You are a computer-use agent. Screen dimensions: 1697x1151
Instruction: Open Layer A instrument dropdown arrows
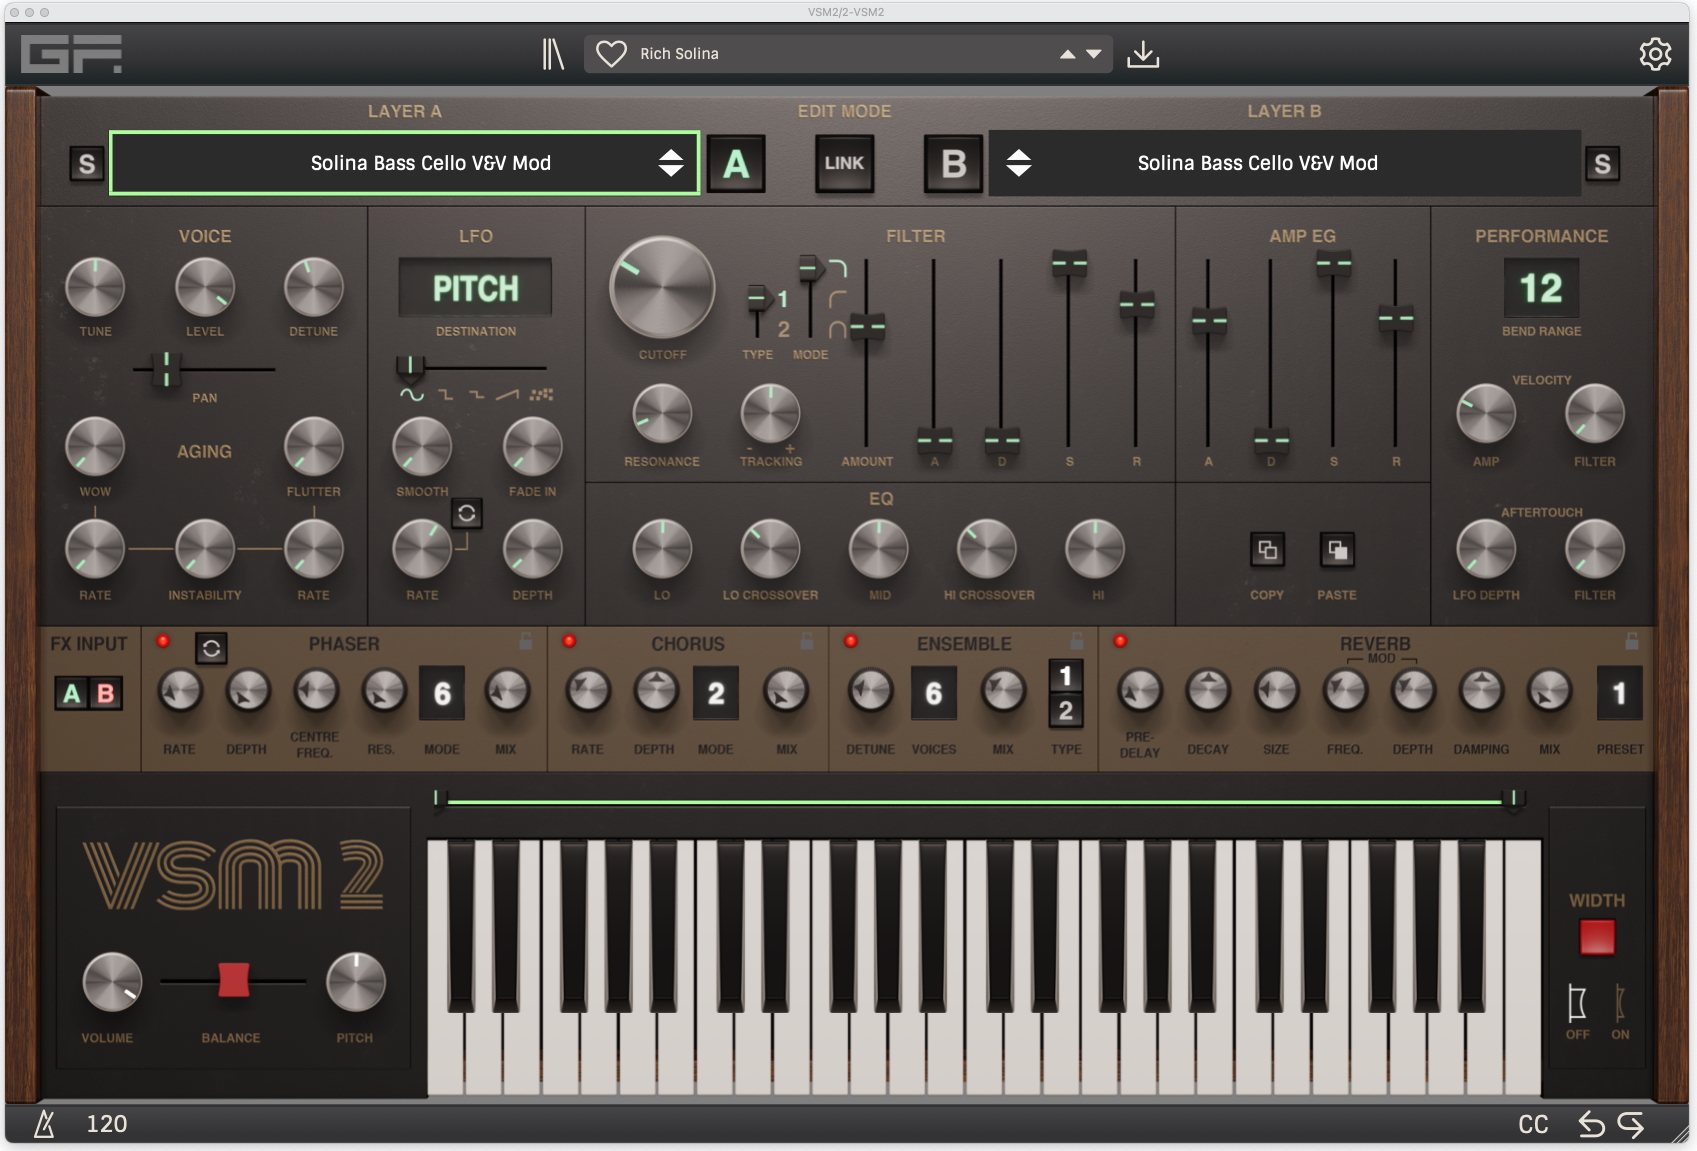[x=671, y=163]
